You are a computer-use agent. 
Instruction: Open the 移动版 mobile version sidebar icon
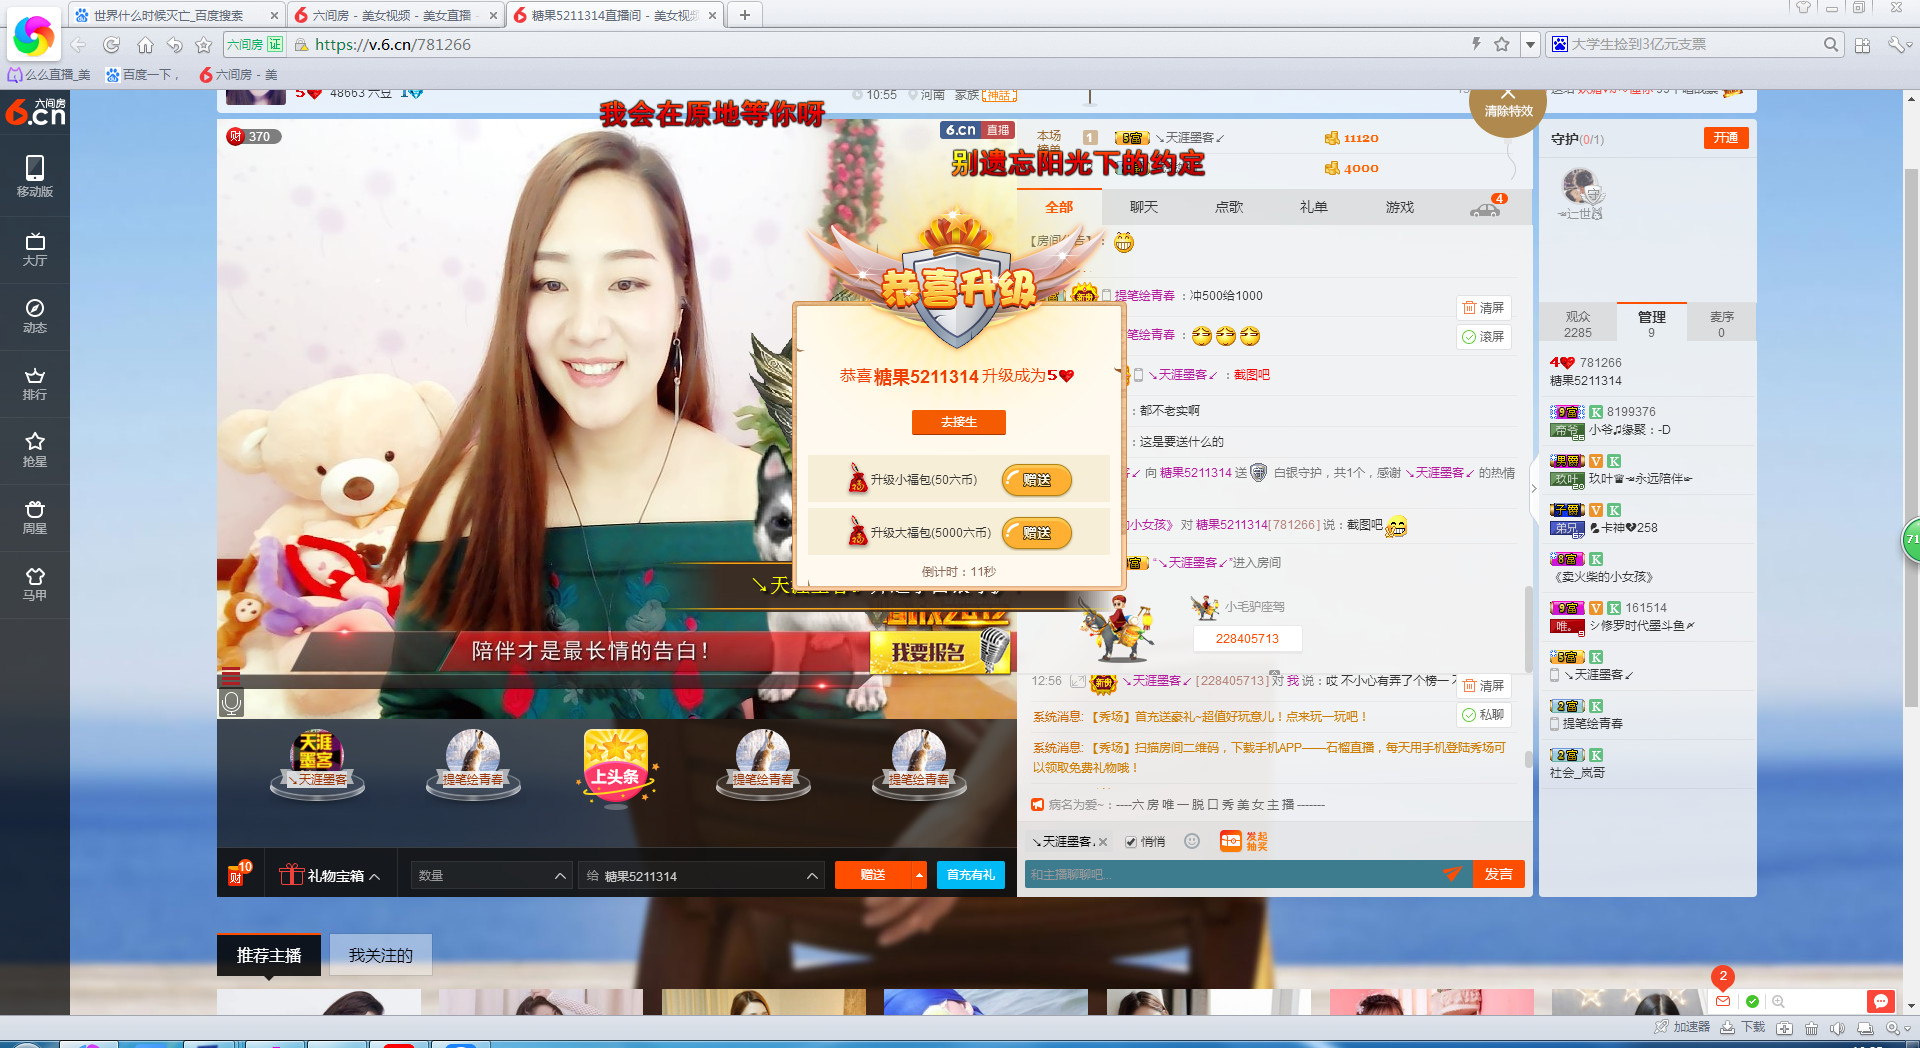coord(35,176)
